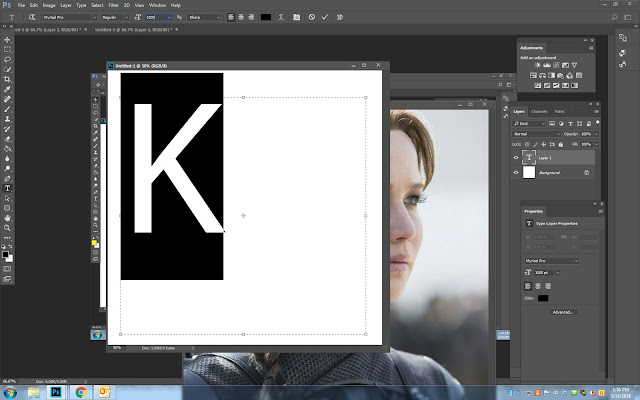Select the Move tool in left toolbar

click(x=8, y=38)
